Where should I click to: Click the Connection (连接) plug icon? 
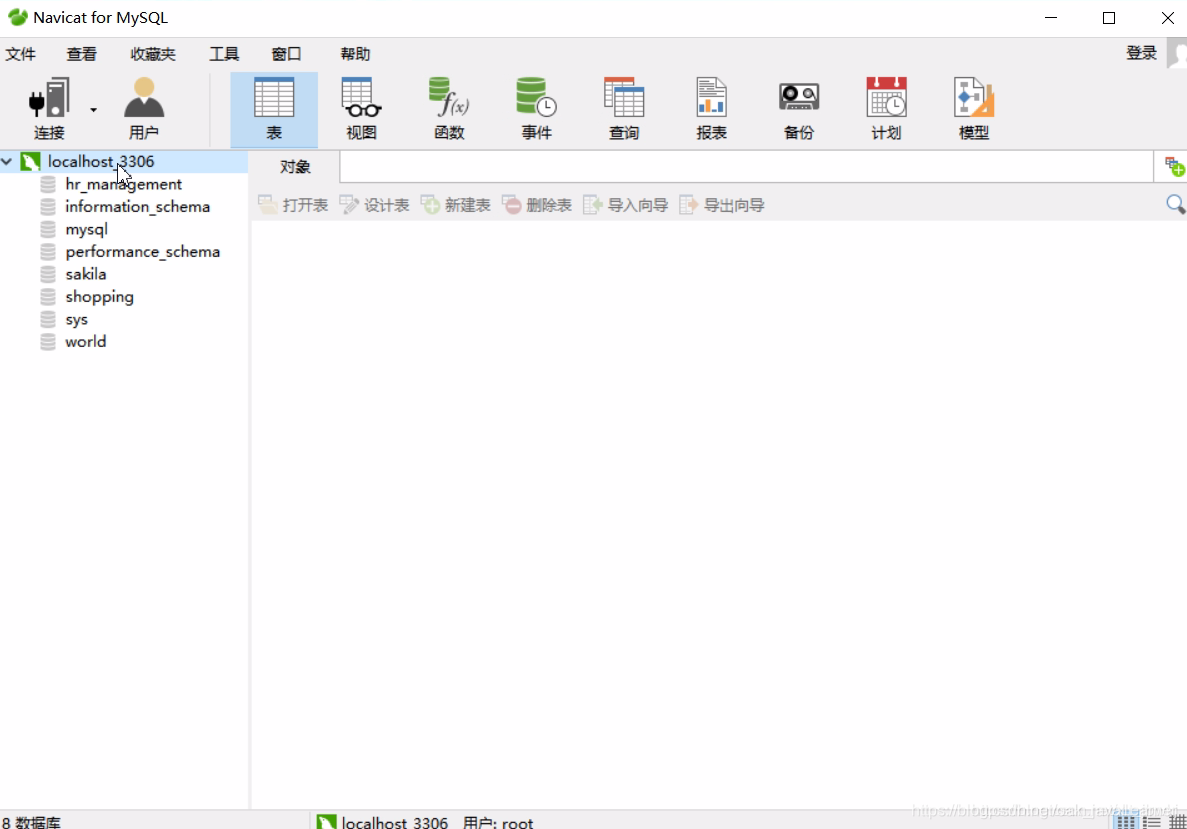coord(49,98)
